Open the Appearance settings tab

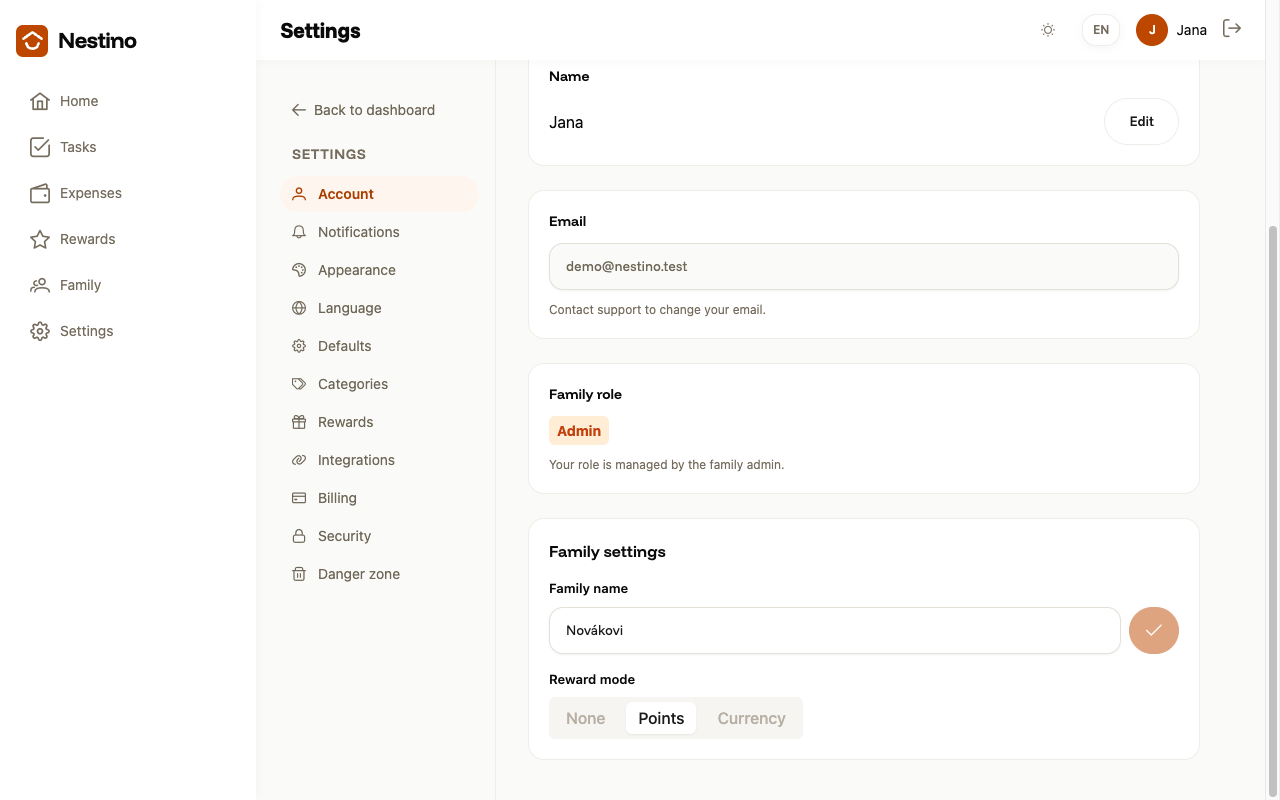click(379, 270)
